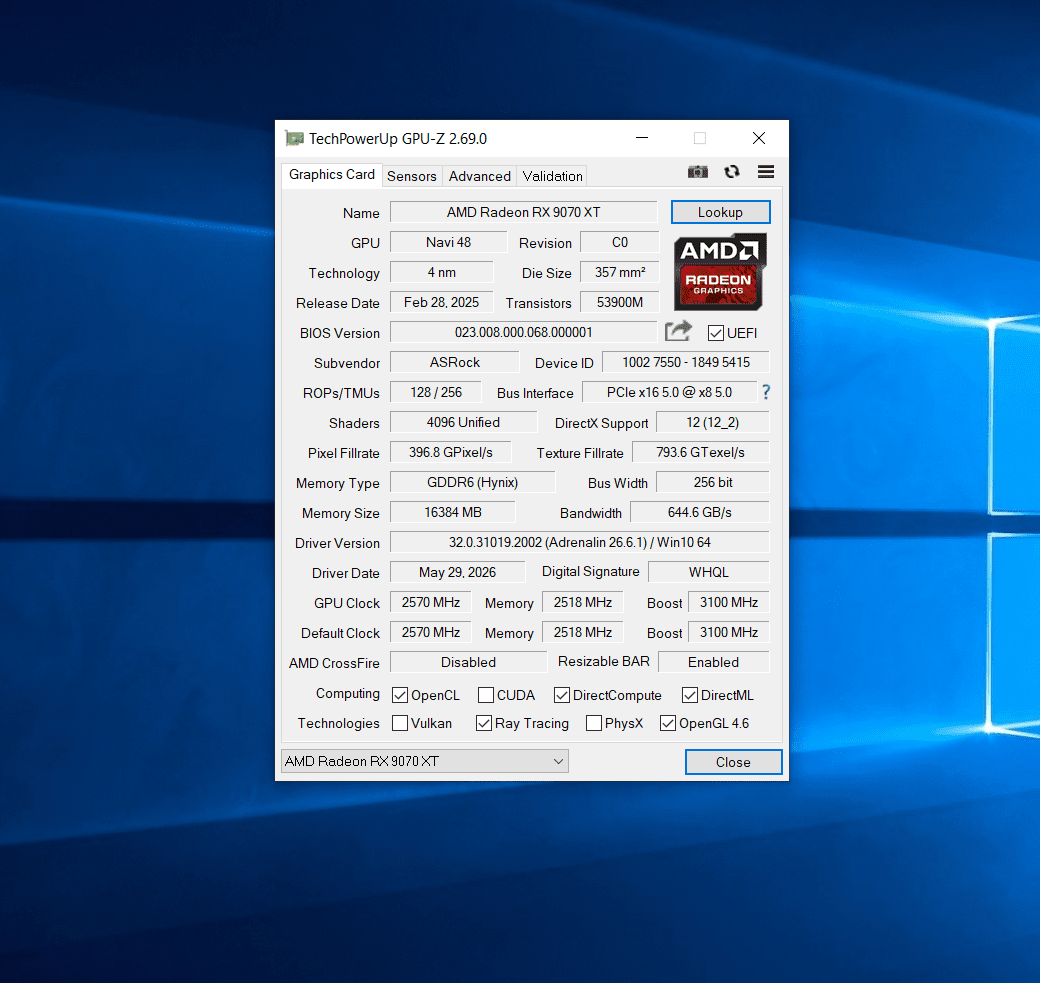Click Resizable BAR value 'Enabled'

click(714, 663)
